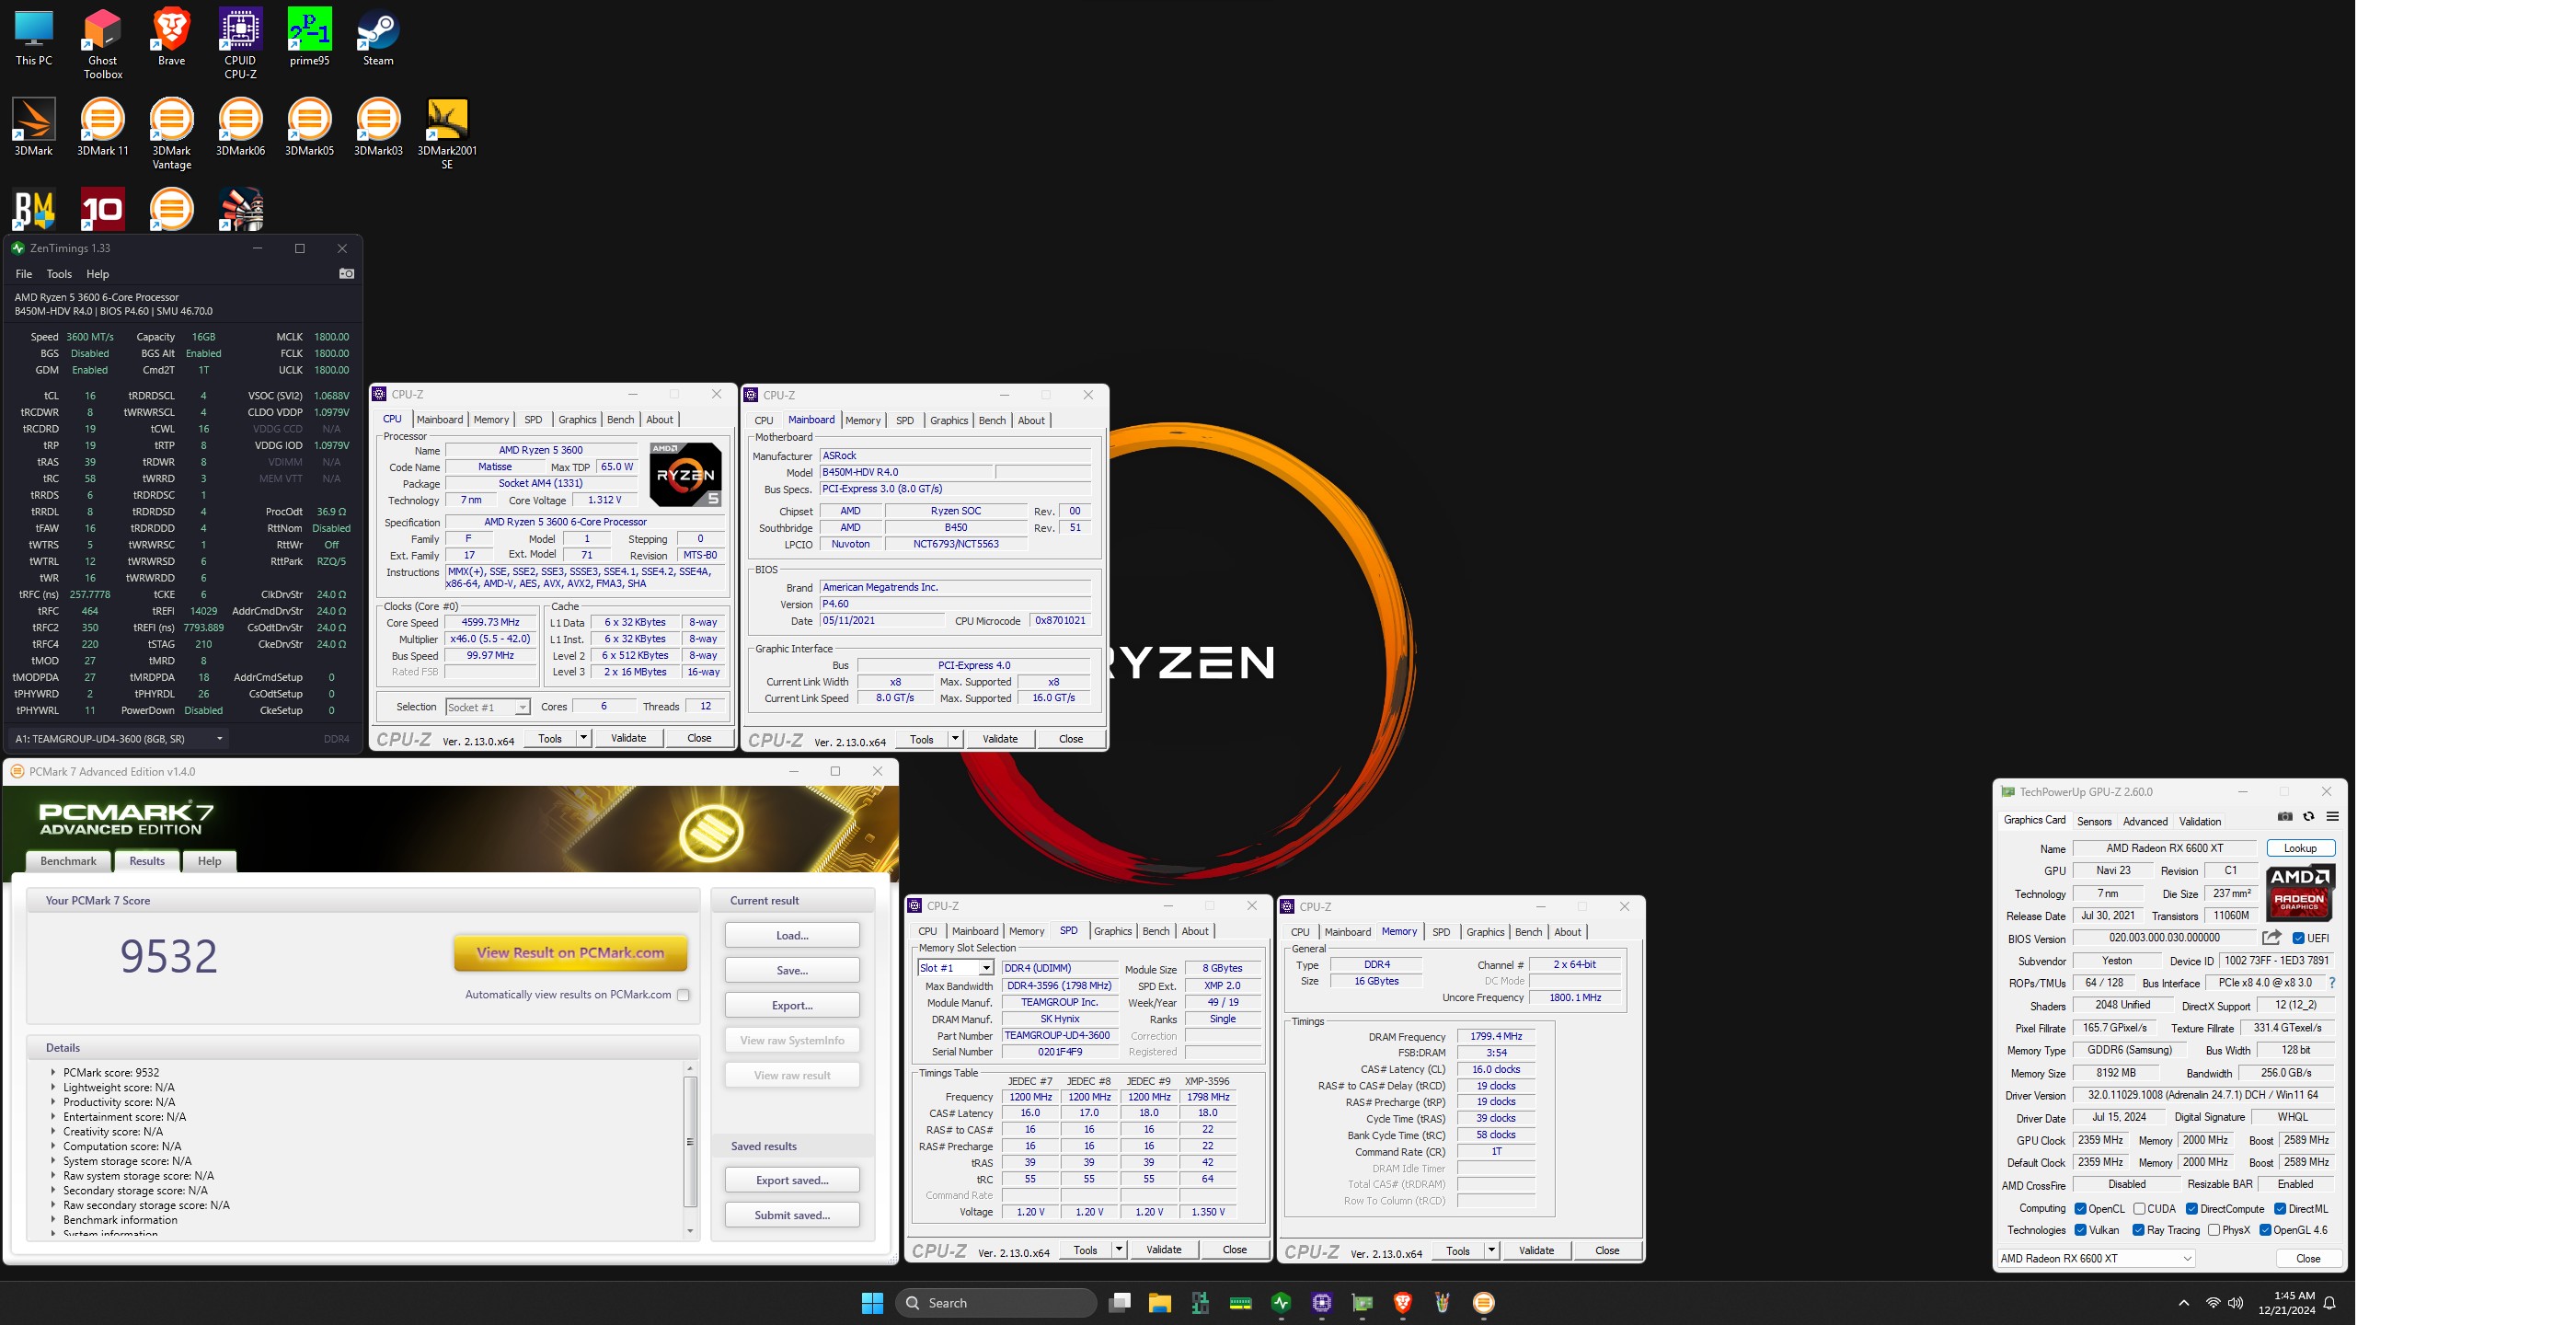The height and width of the screenshot is (1325, 2576).
Task: Open the This PC desktop icon
Action: tap(33, 38)
